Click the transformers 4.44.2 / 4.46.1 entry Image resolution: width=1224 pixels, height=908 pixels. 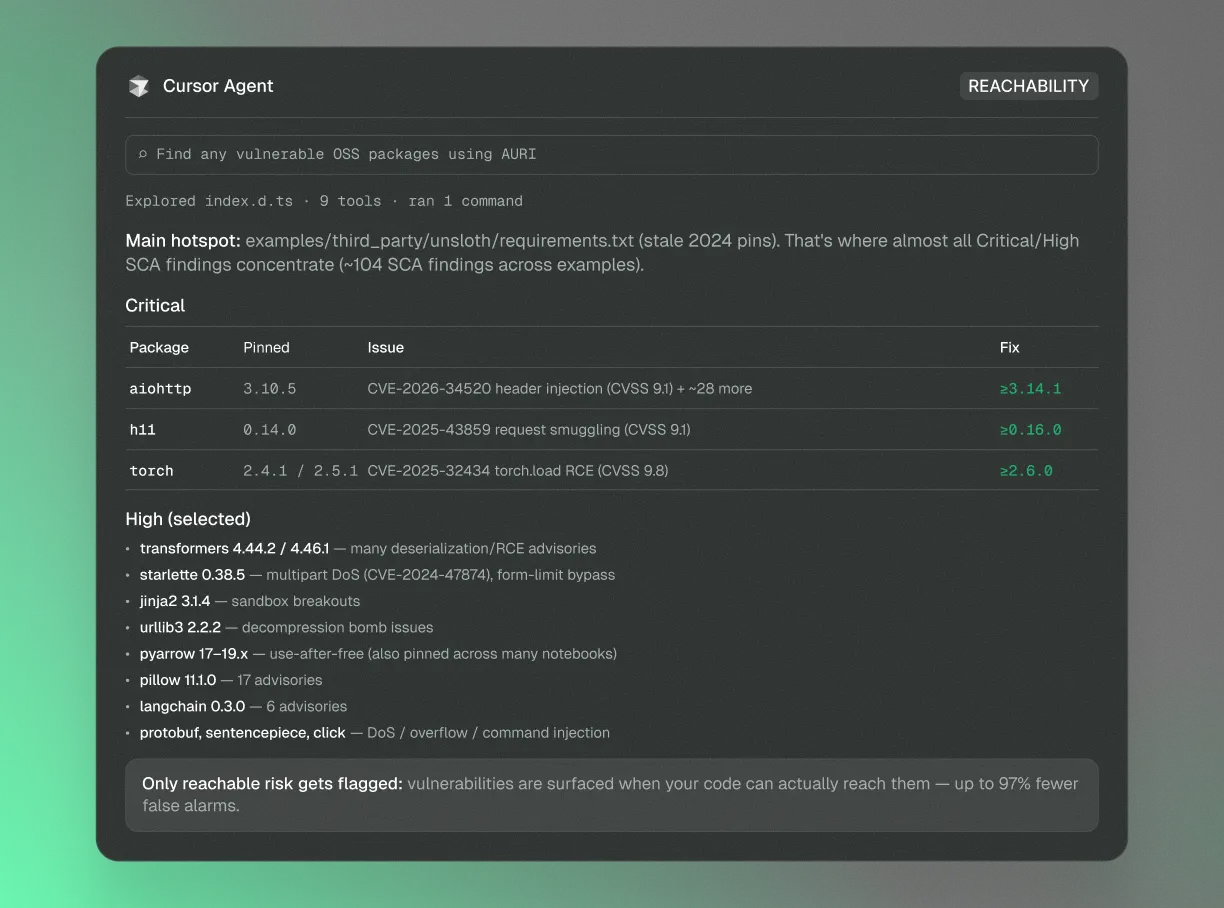tap(368, 549)
